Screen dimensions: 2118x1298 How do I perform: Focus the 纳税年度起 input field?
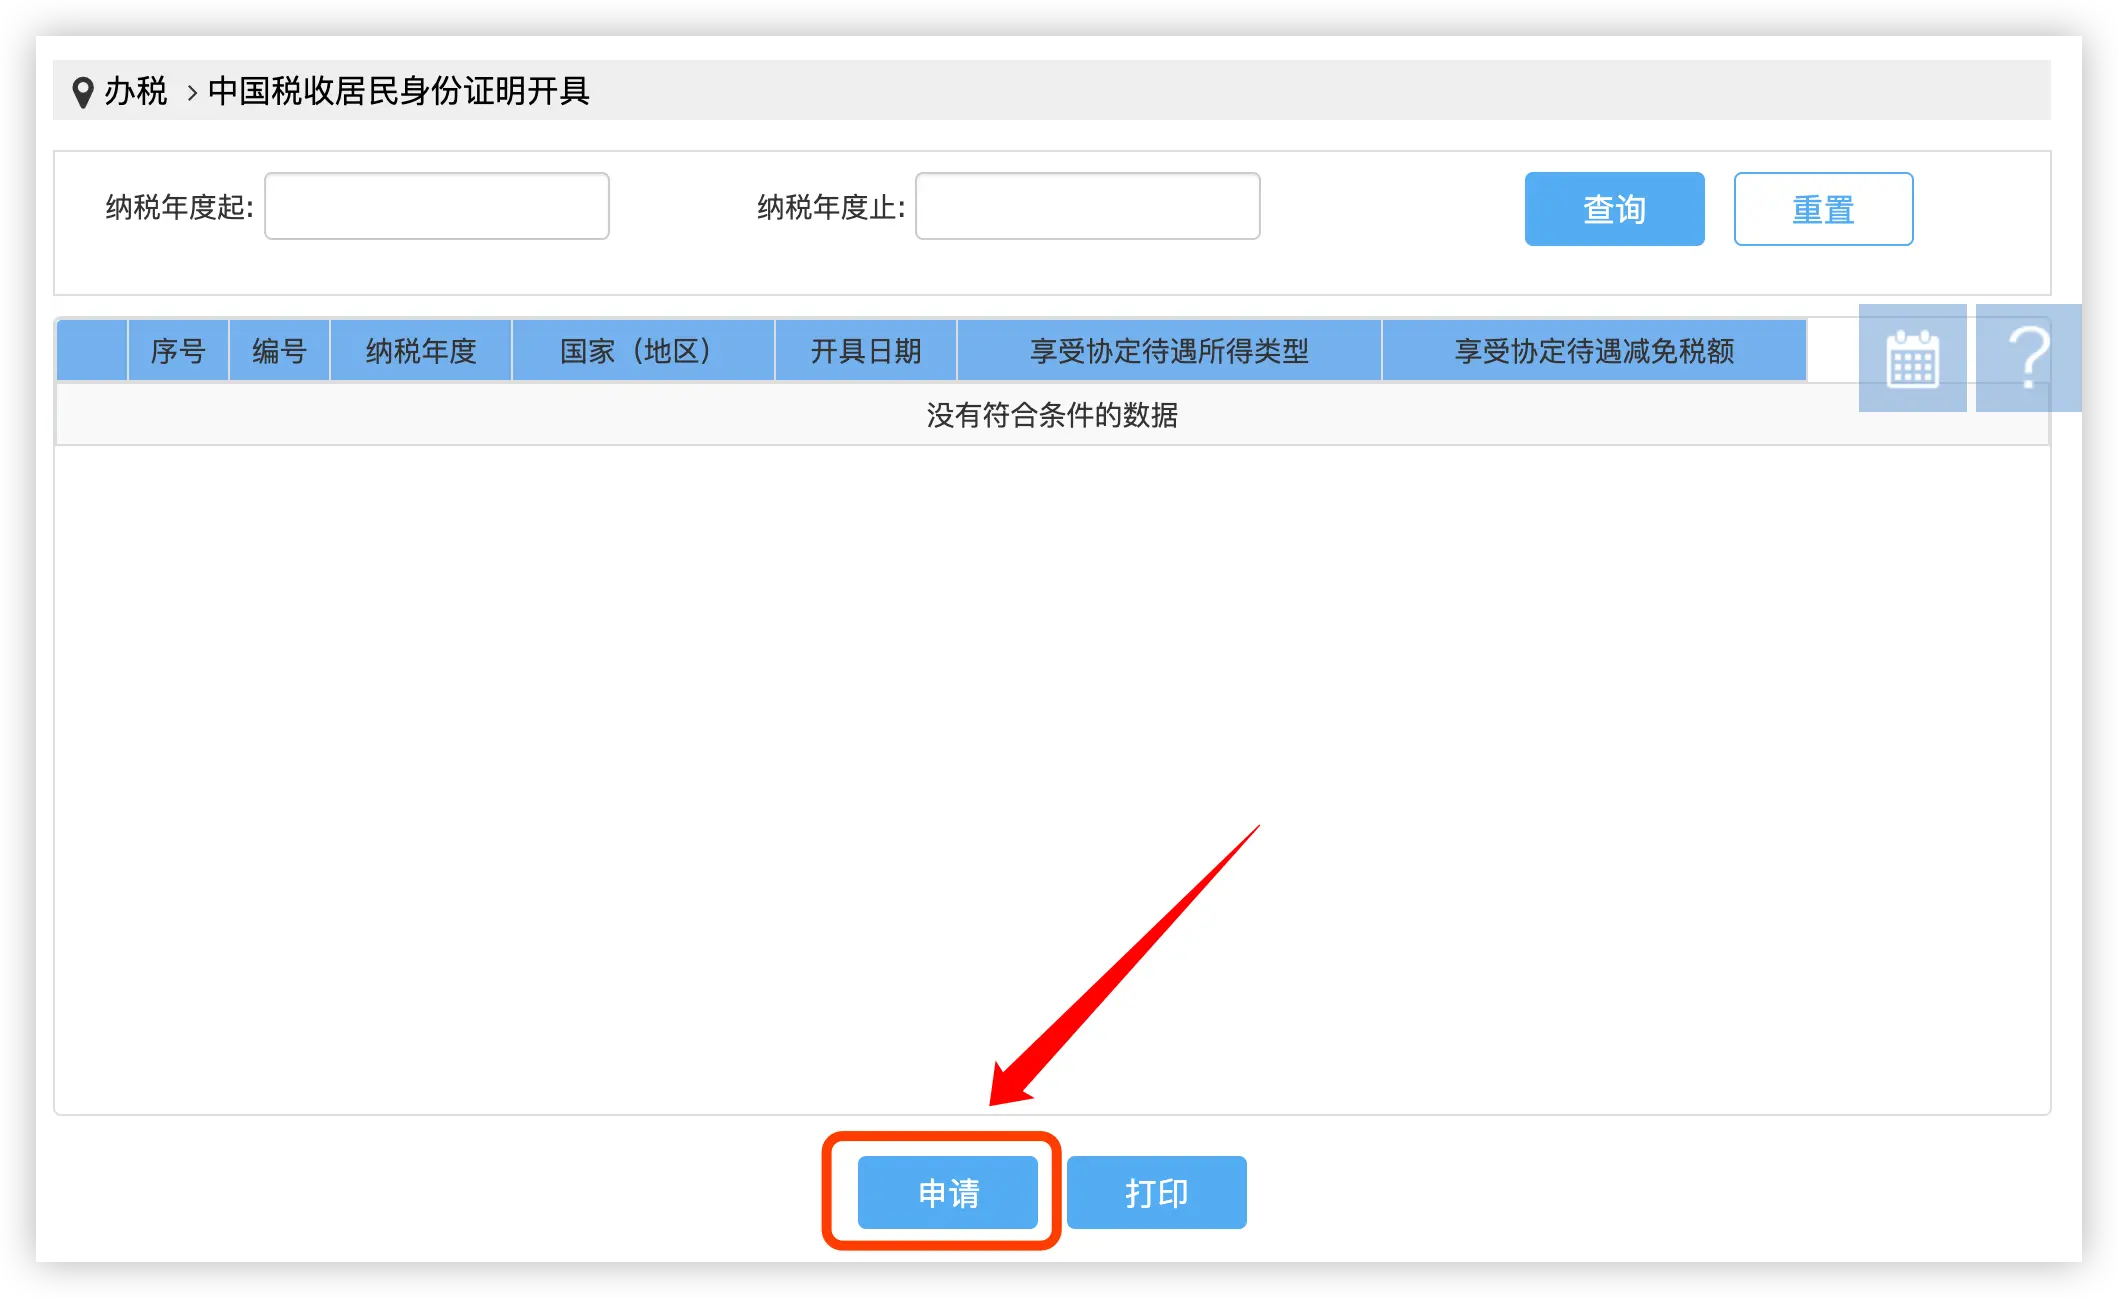(437, 206)
